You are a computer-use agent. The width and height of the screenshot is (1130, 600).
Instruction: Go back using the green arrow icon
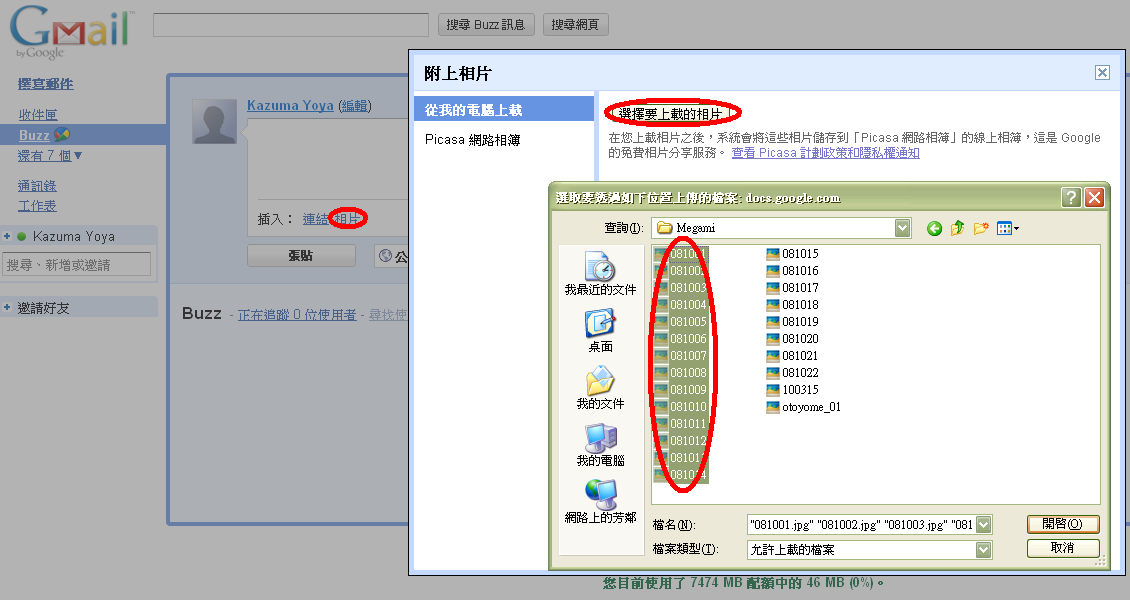[935, 228]
